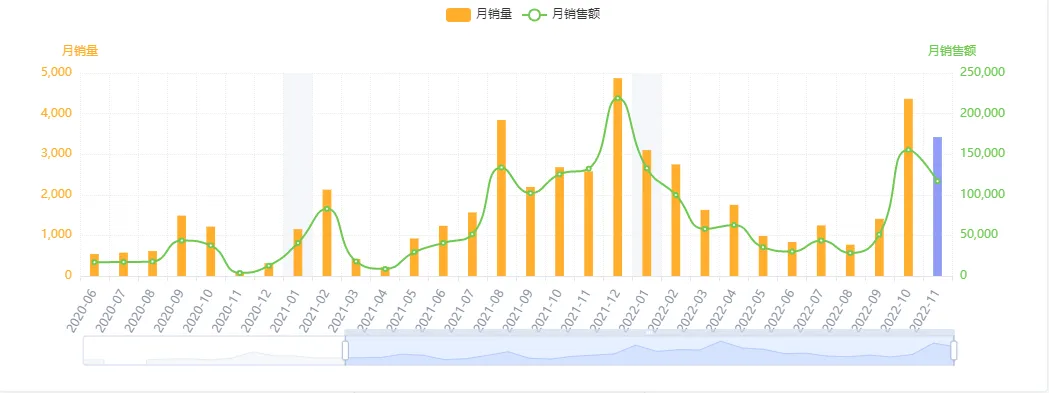Click the 2020-11 green line data point
The height and width of the screenshot is (393, 1049).
click(x=240, y=273)
